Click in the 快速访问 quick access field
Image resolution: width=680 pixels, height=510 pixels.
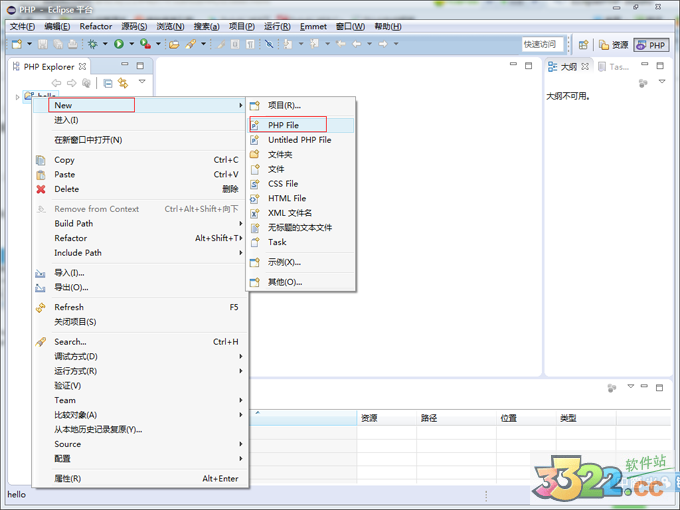(x=540, y=44)
